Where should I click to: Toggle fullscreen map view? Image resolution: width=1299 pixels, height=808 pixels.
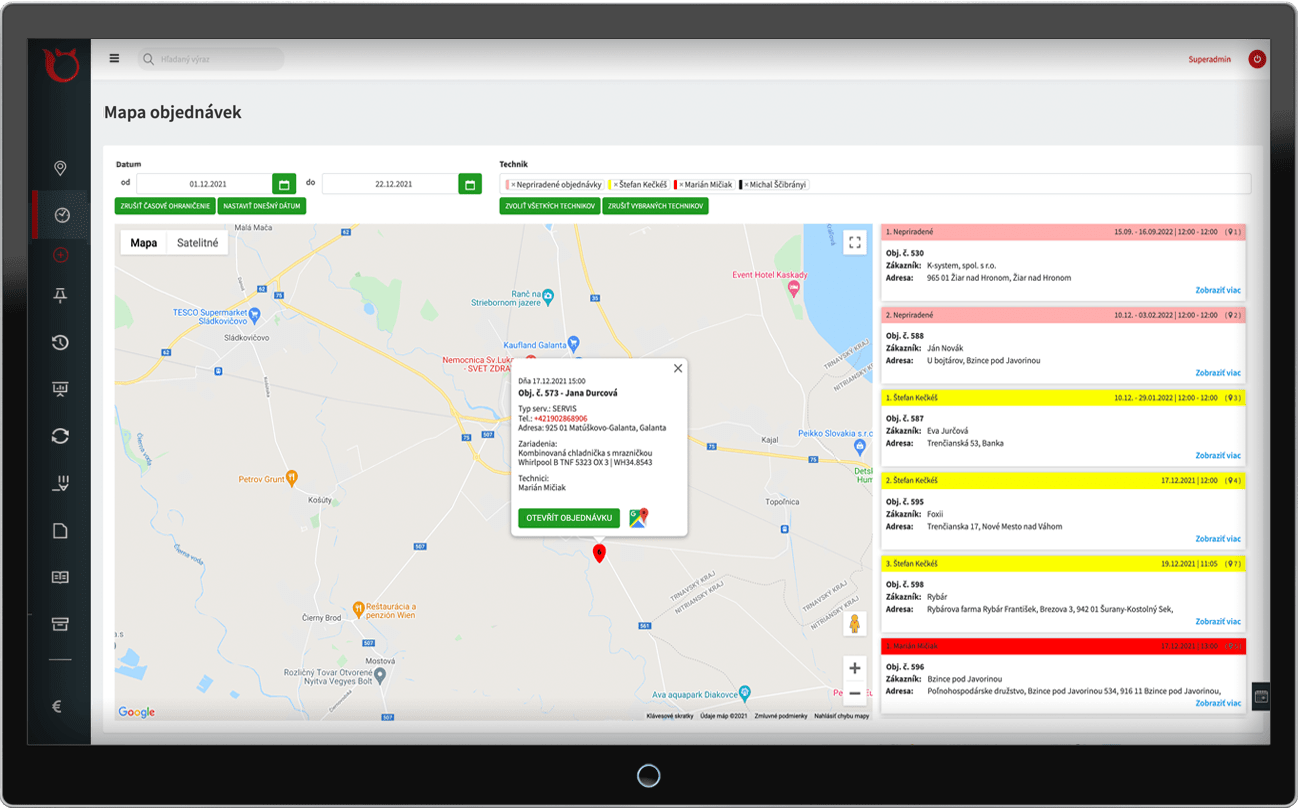point(854,242)
